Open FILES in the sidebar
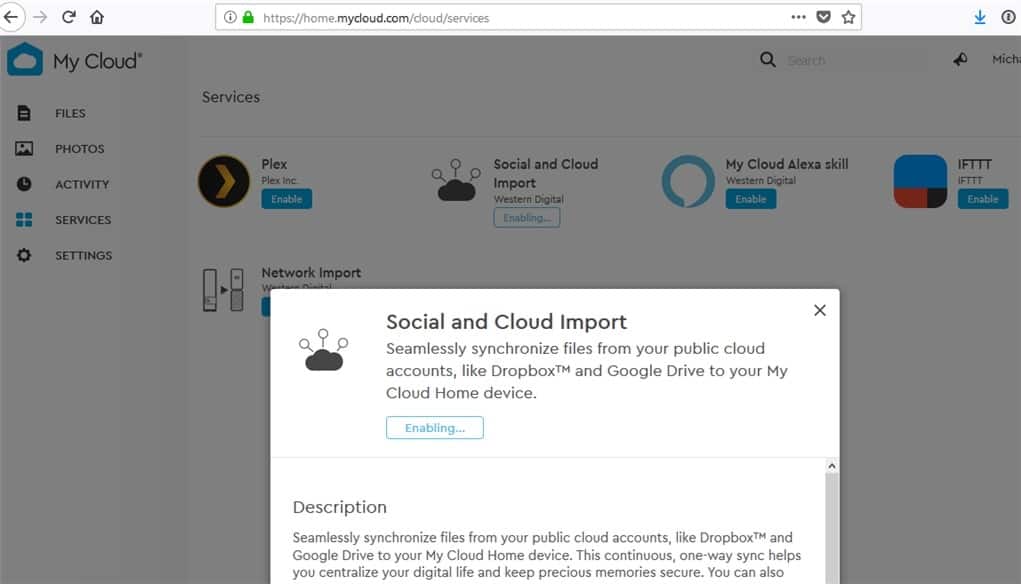Viewport: 1021px width, 584px height. click(70, 113)
